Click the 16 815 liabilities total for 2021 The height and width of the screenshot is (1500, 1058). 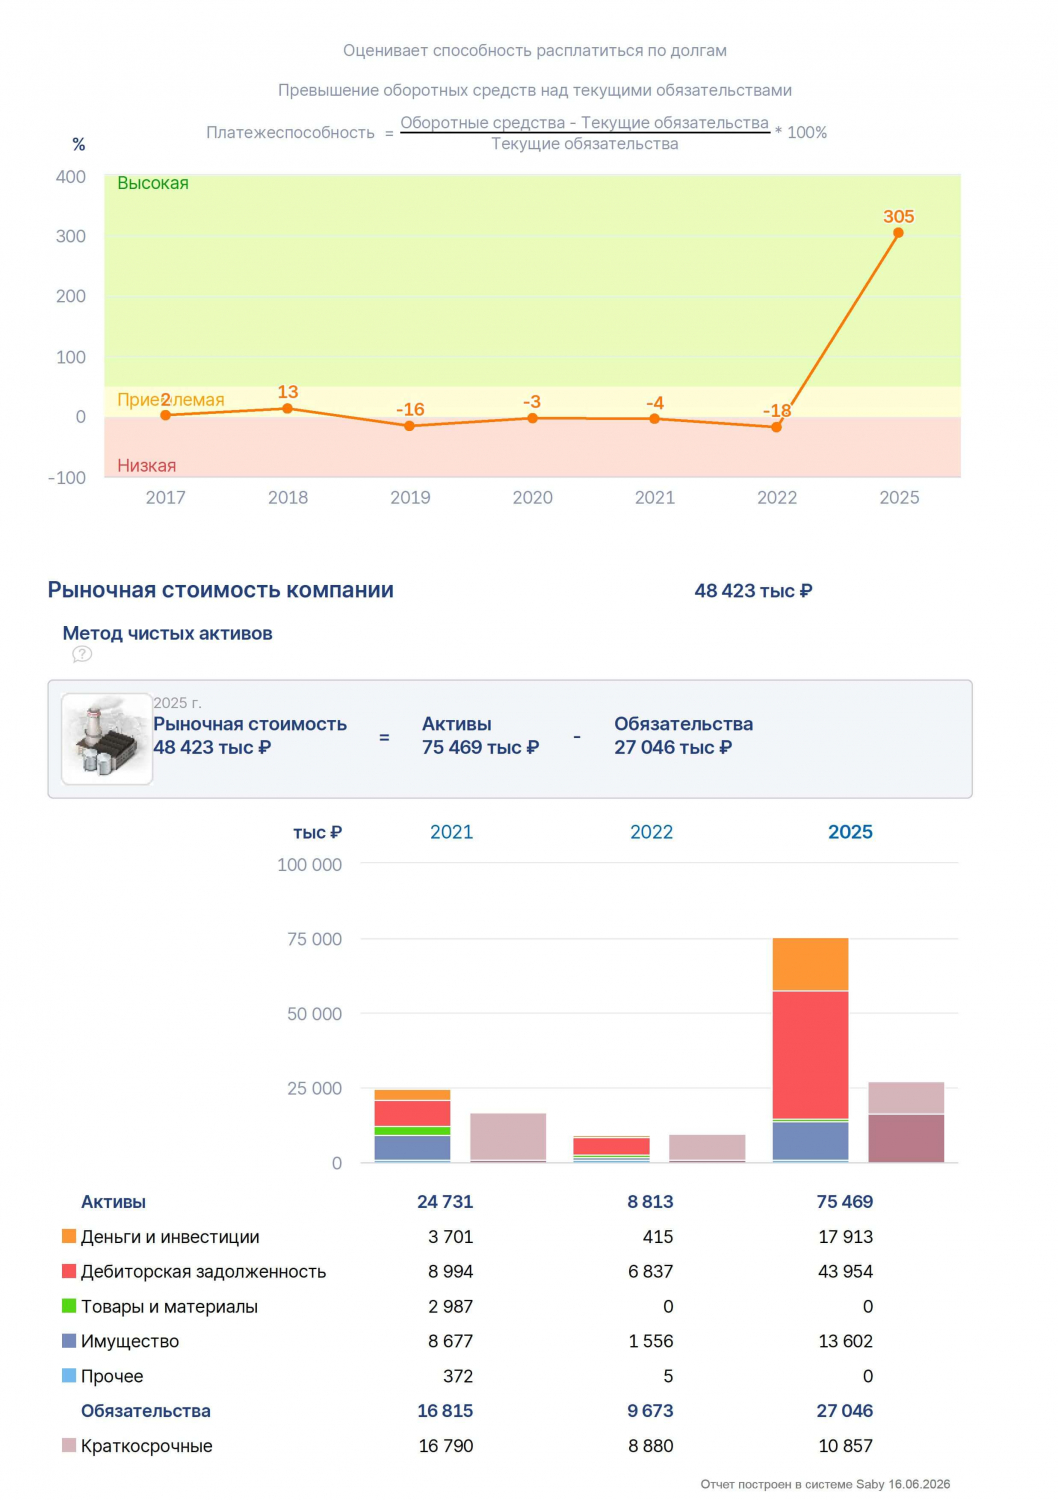[445, 1411]
